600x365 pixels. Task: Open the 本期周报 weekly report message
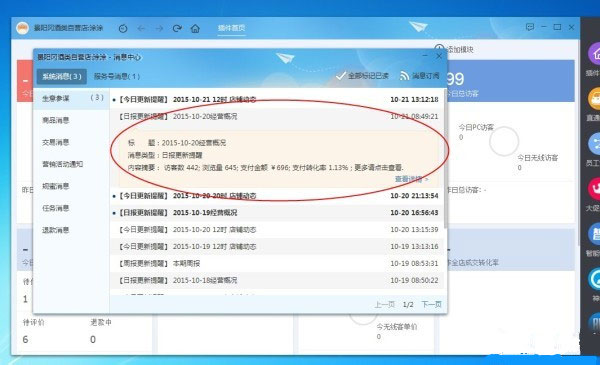pos(276,263)
